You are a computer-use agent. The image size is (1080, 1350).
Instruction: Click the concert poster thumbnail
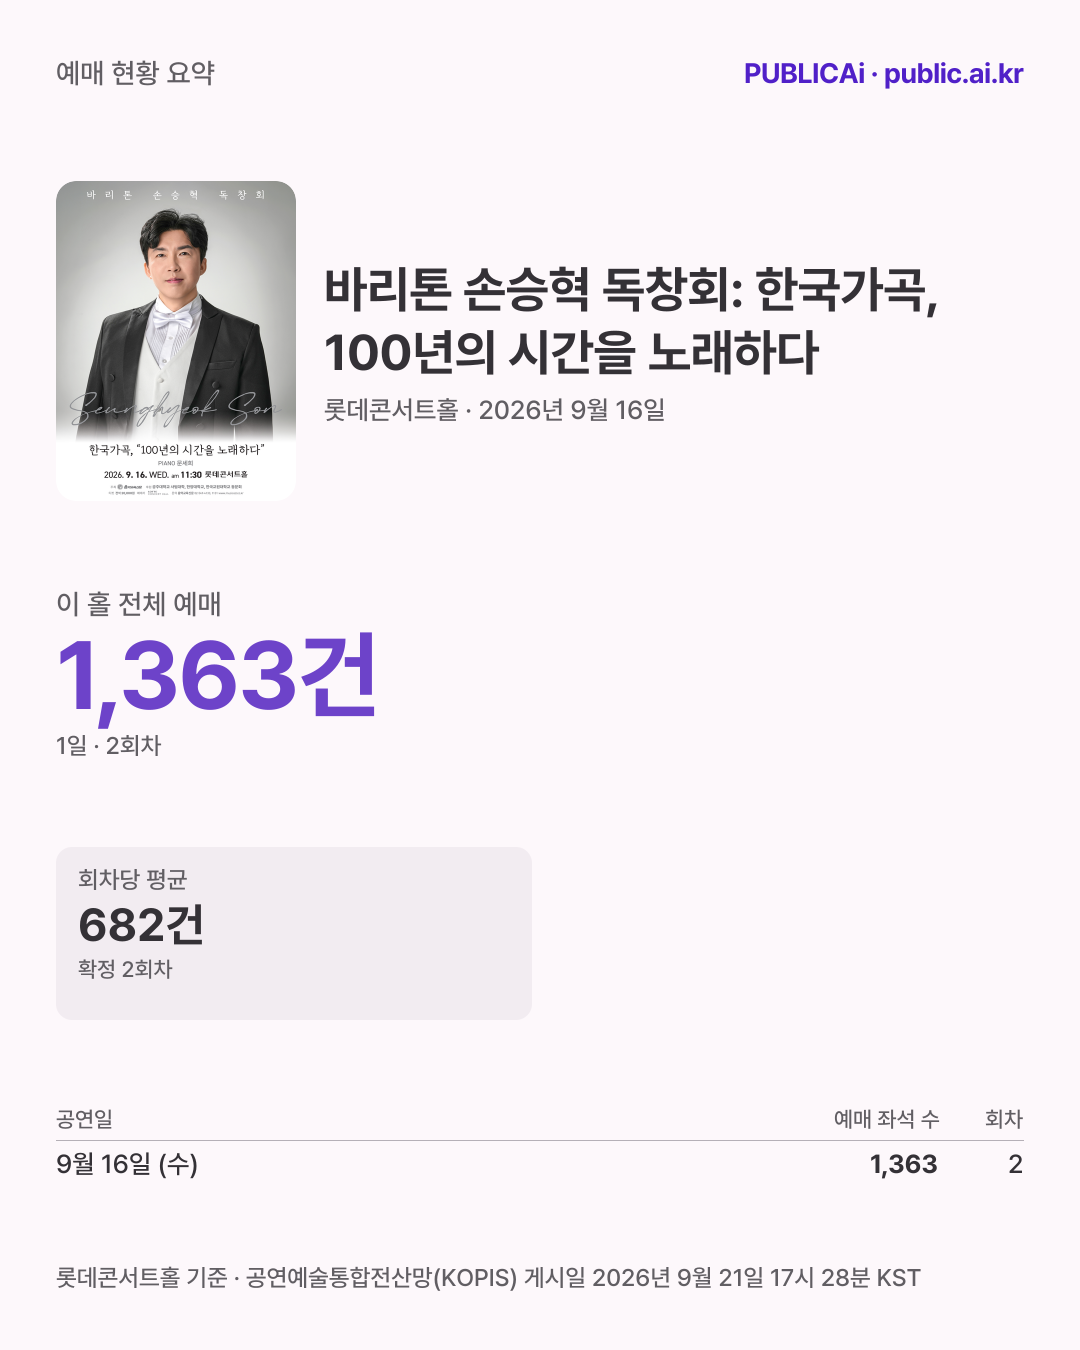[x=176, y=341]
